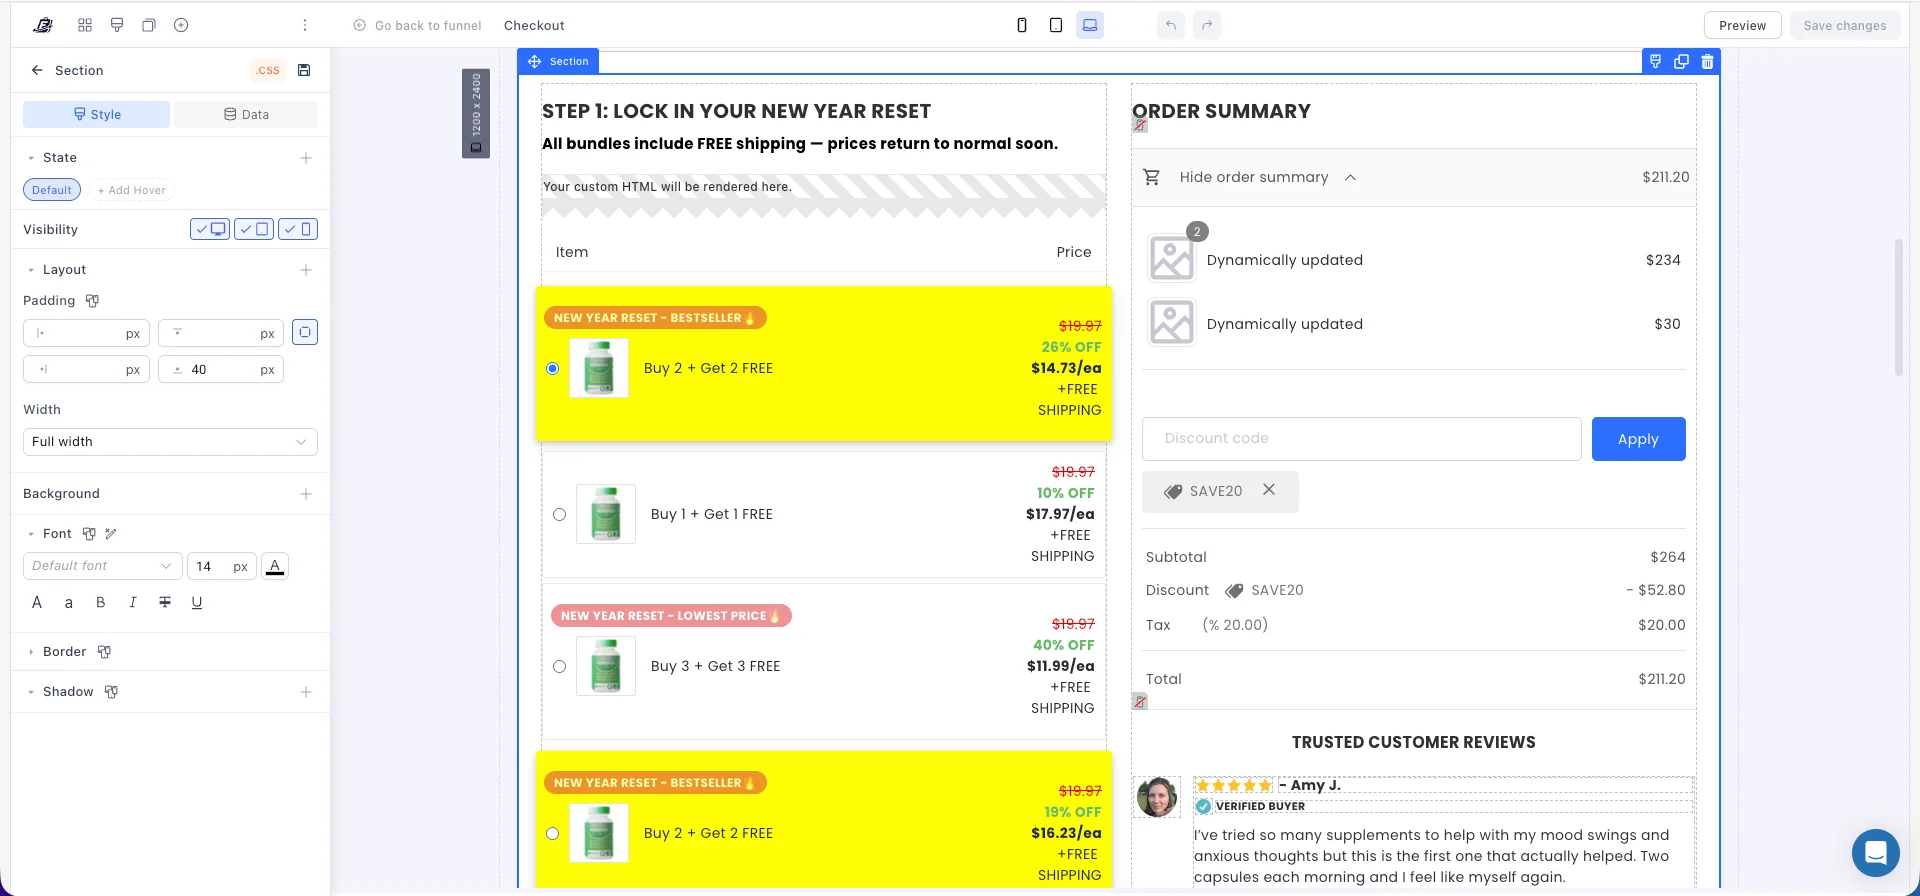Image resolution: width=1920 pixels, height=896 pixels.
Task: Switch to the Data tab
Action: tap(246, 114)
